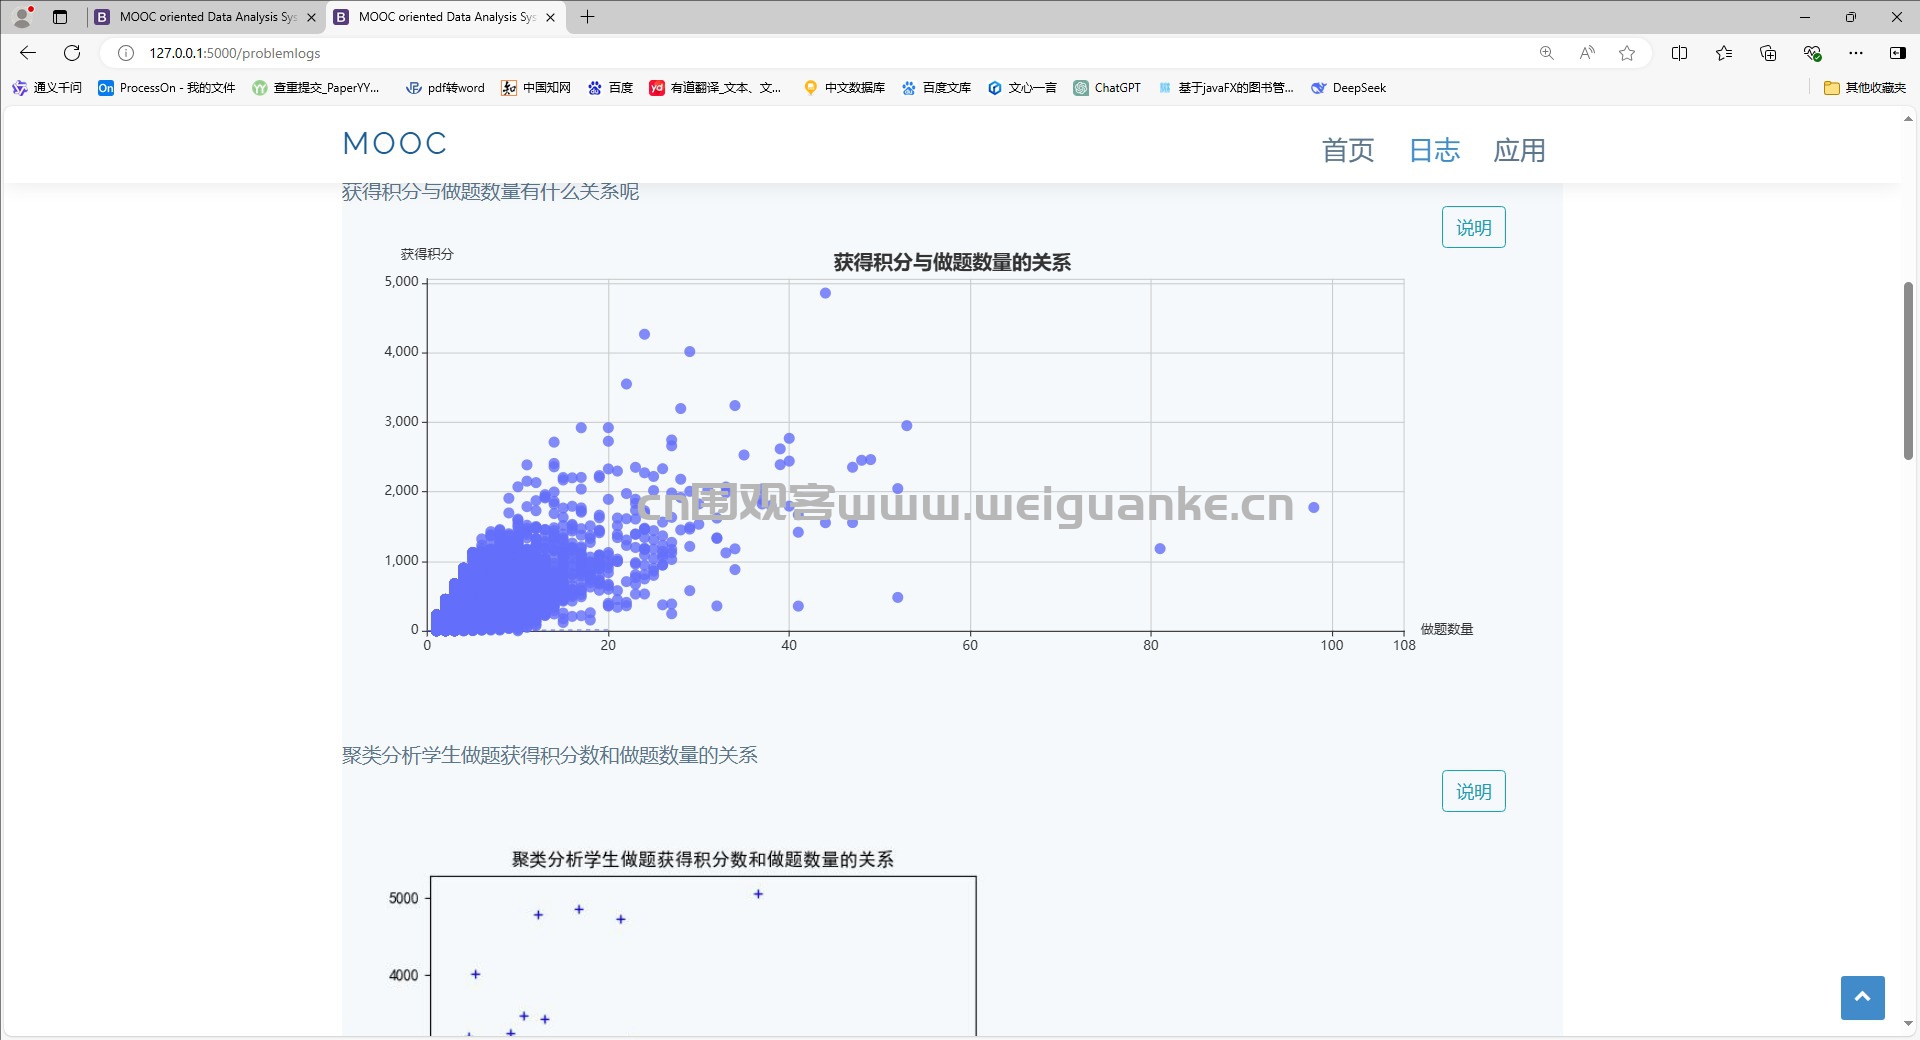Click the rightmost scatter point near 100 questions
The height and width of the screenshot is (1040, 1920).
1313,507
